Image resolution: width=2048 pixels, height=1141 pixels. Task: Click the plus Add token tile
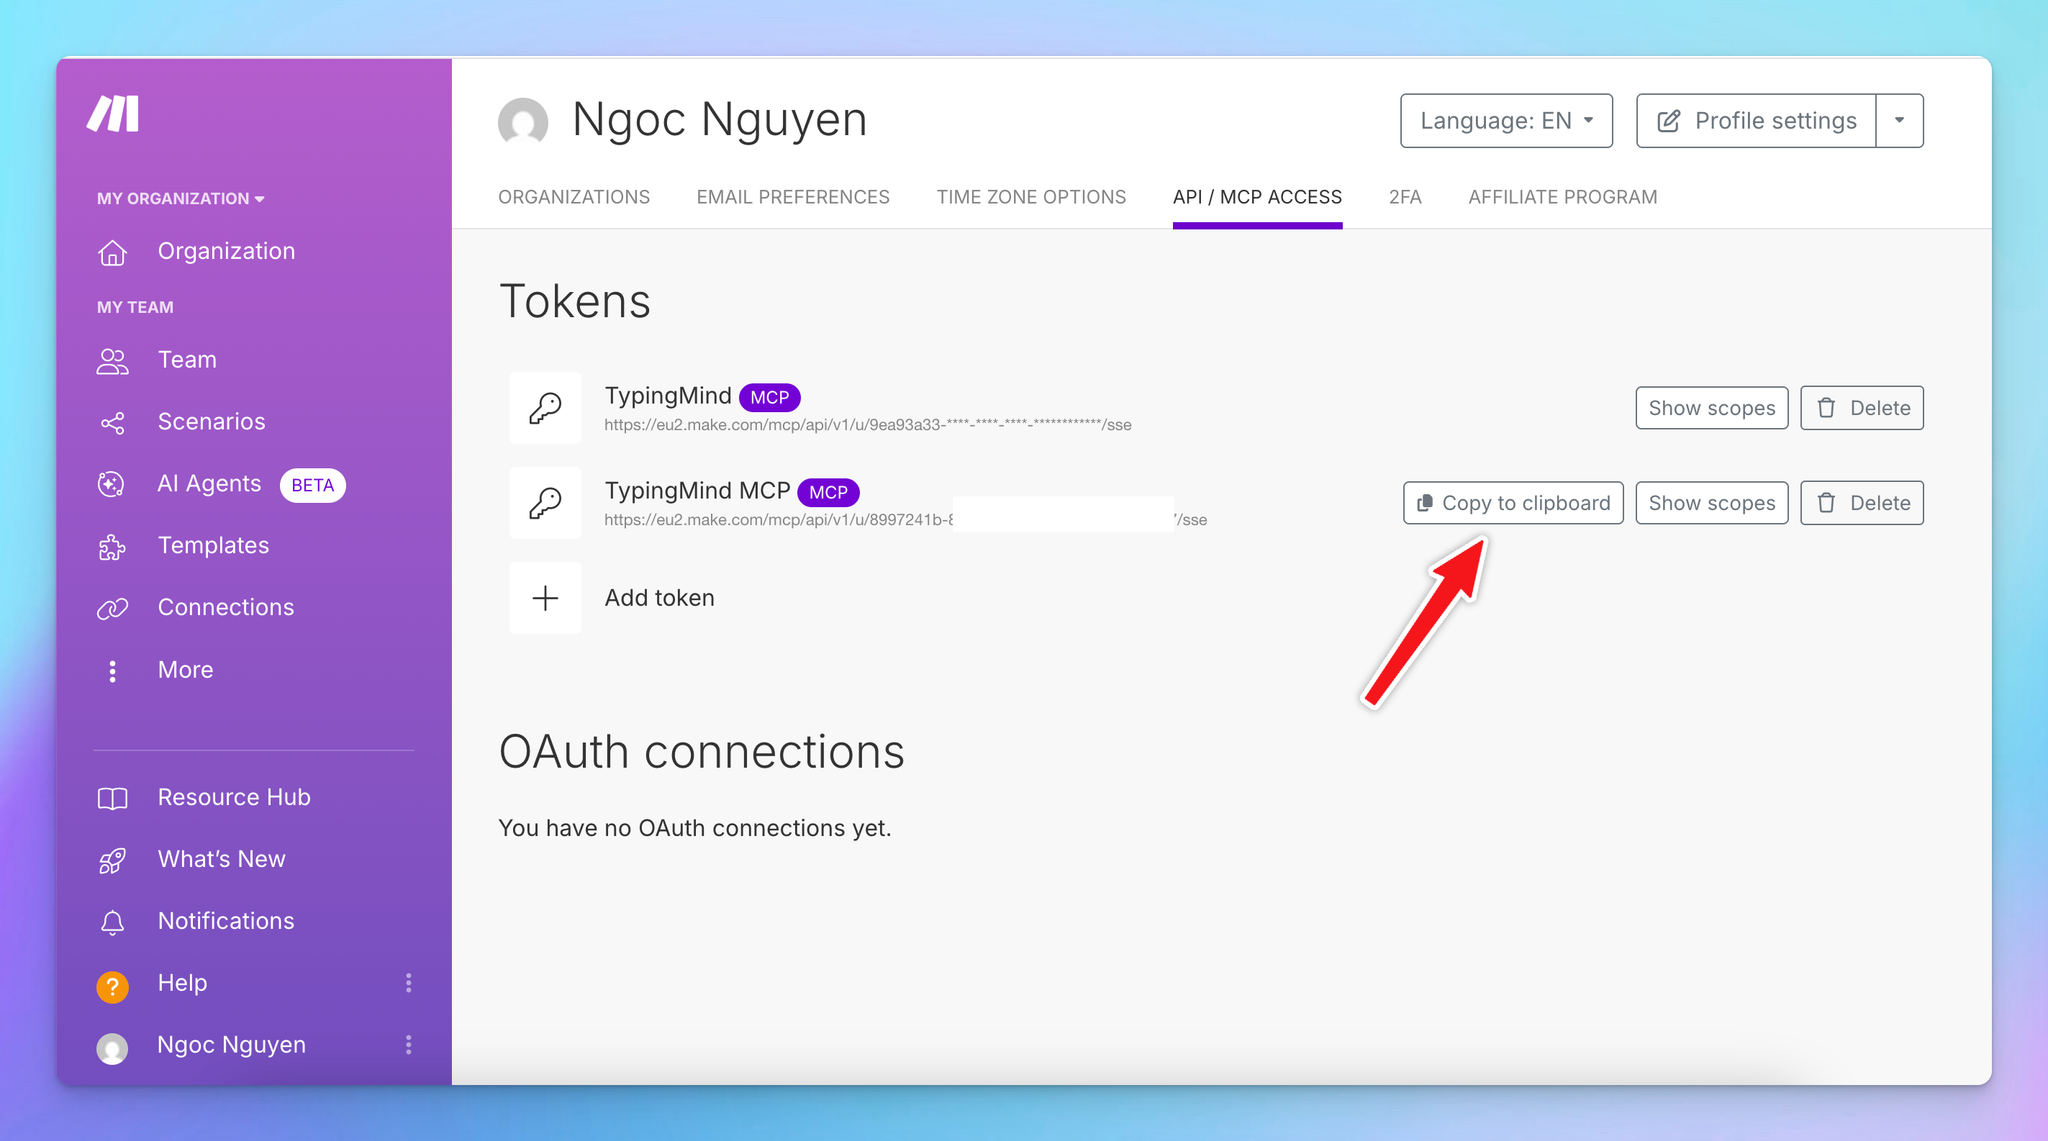click(545, 598)
